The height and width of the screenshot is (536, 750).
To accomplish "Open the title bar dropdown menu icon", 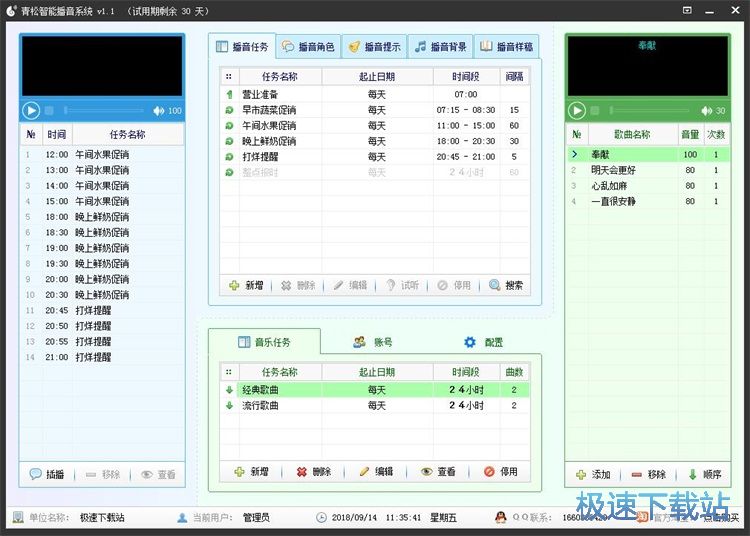I will tap(688, 10).
